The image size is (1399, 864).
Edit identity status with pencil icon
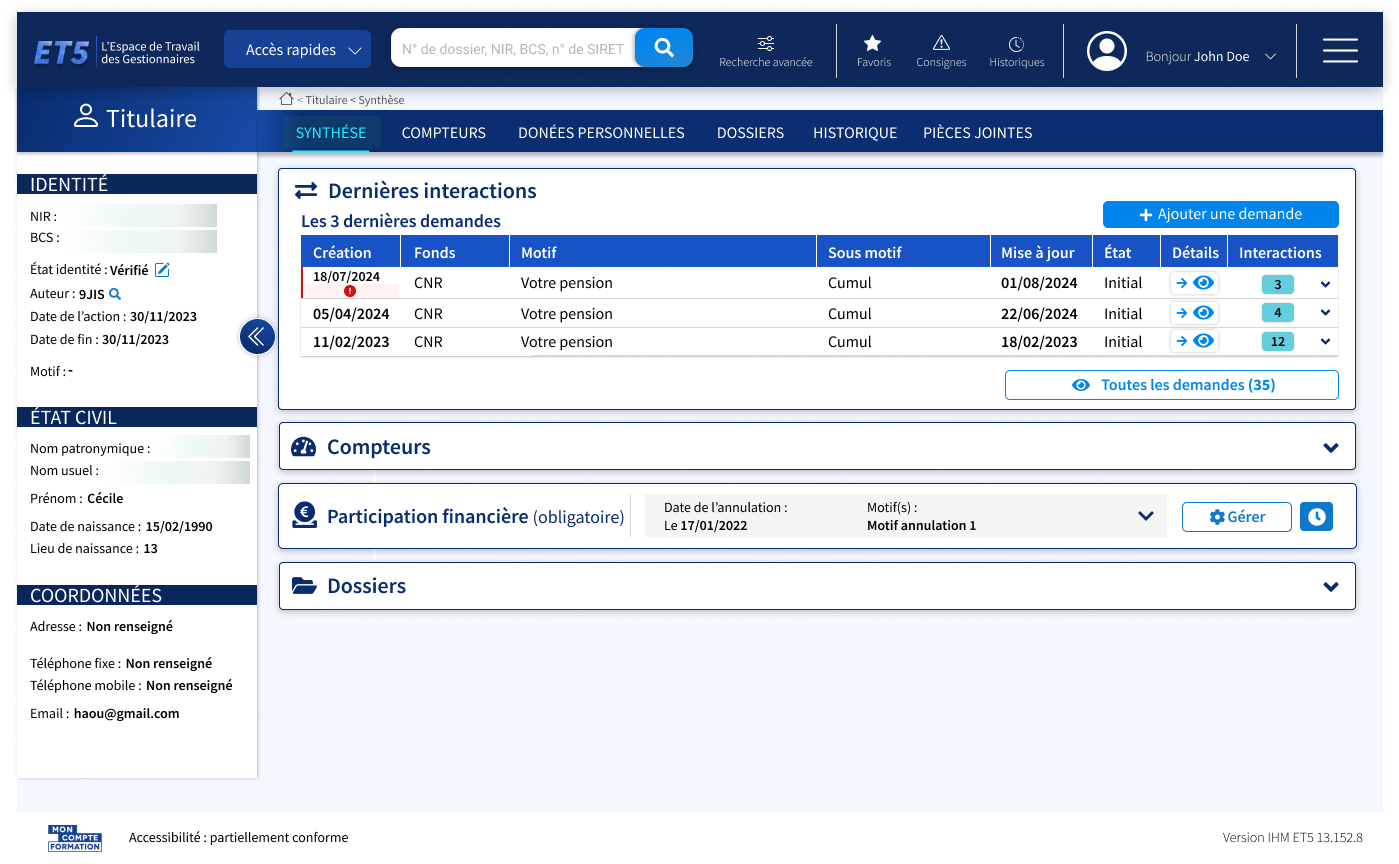(x=162, y=270)
